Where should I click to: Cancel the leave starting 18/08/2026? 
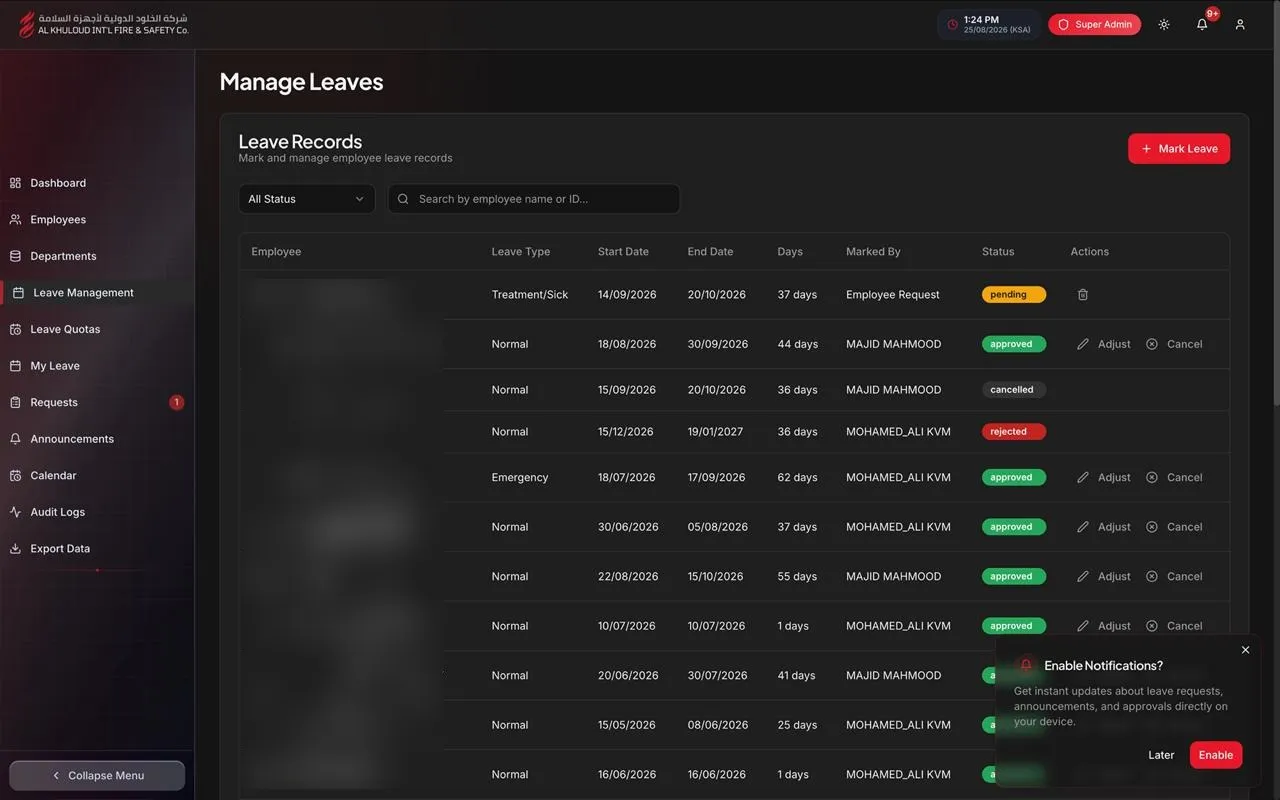point(1174,344)
